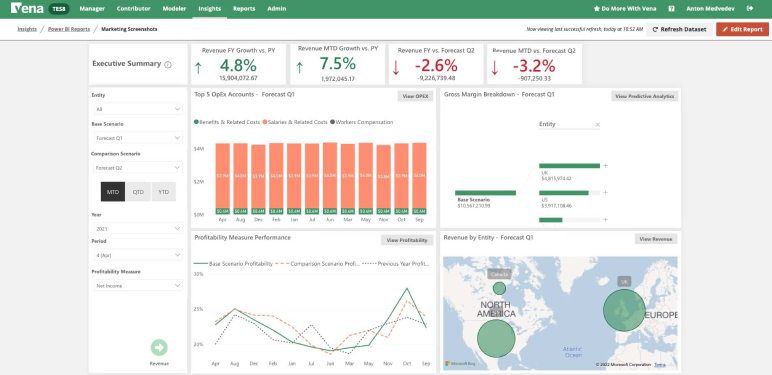772x375 pixels.
Task: Click the Power BI Reports breadcrumb link
Action: [69, 29]
